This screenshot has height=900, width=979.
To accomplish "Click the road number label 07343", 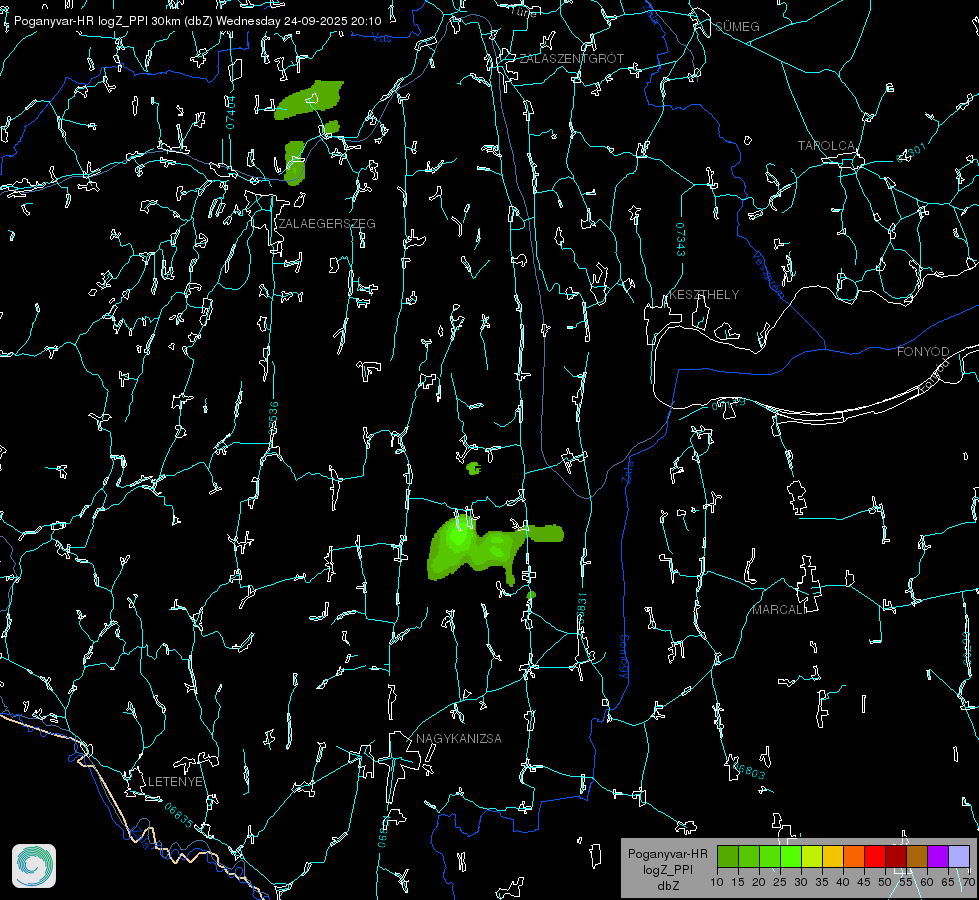I will [x=681, y=240].
